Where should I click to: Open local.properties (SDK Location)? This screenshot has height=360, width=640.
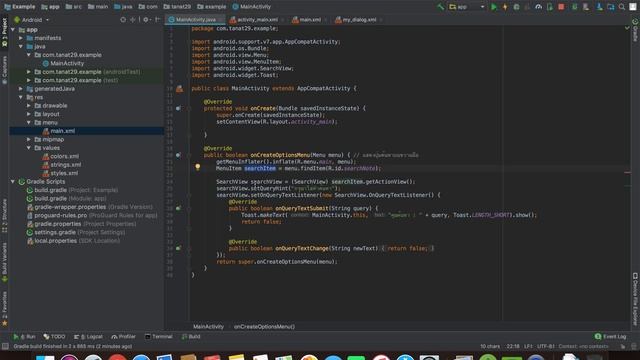tap(73, 241)
